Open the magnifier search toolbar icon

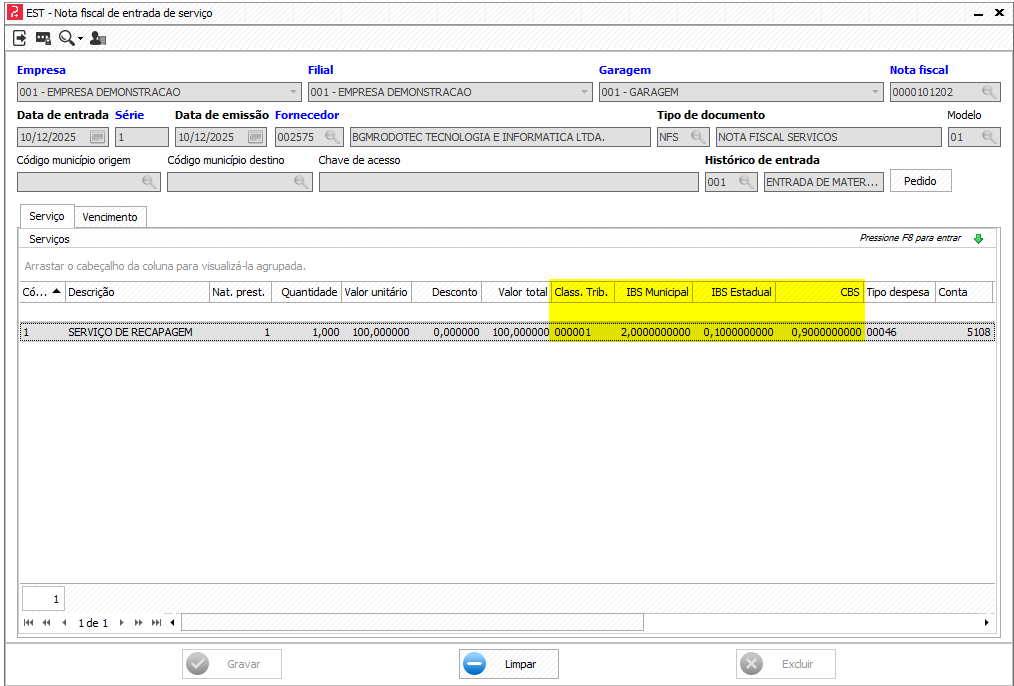pyautogui.click(x=66, y=38)
